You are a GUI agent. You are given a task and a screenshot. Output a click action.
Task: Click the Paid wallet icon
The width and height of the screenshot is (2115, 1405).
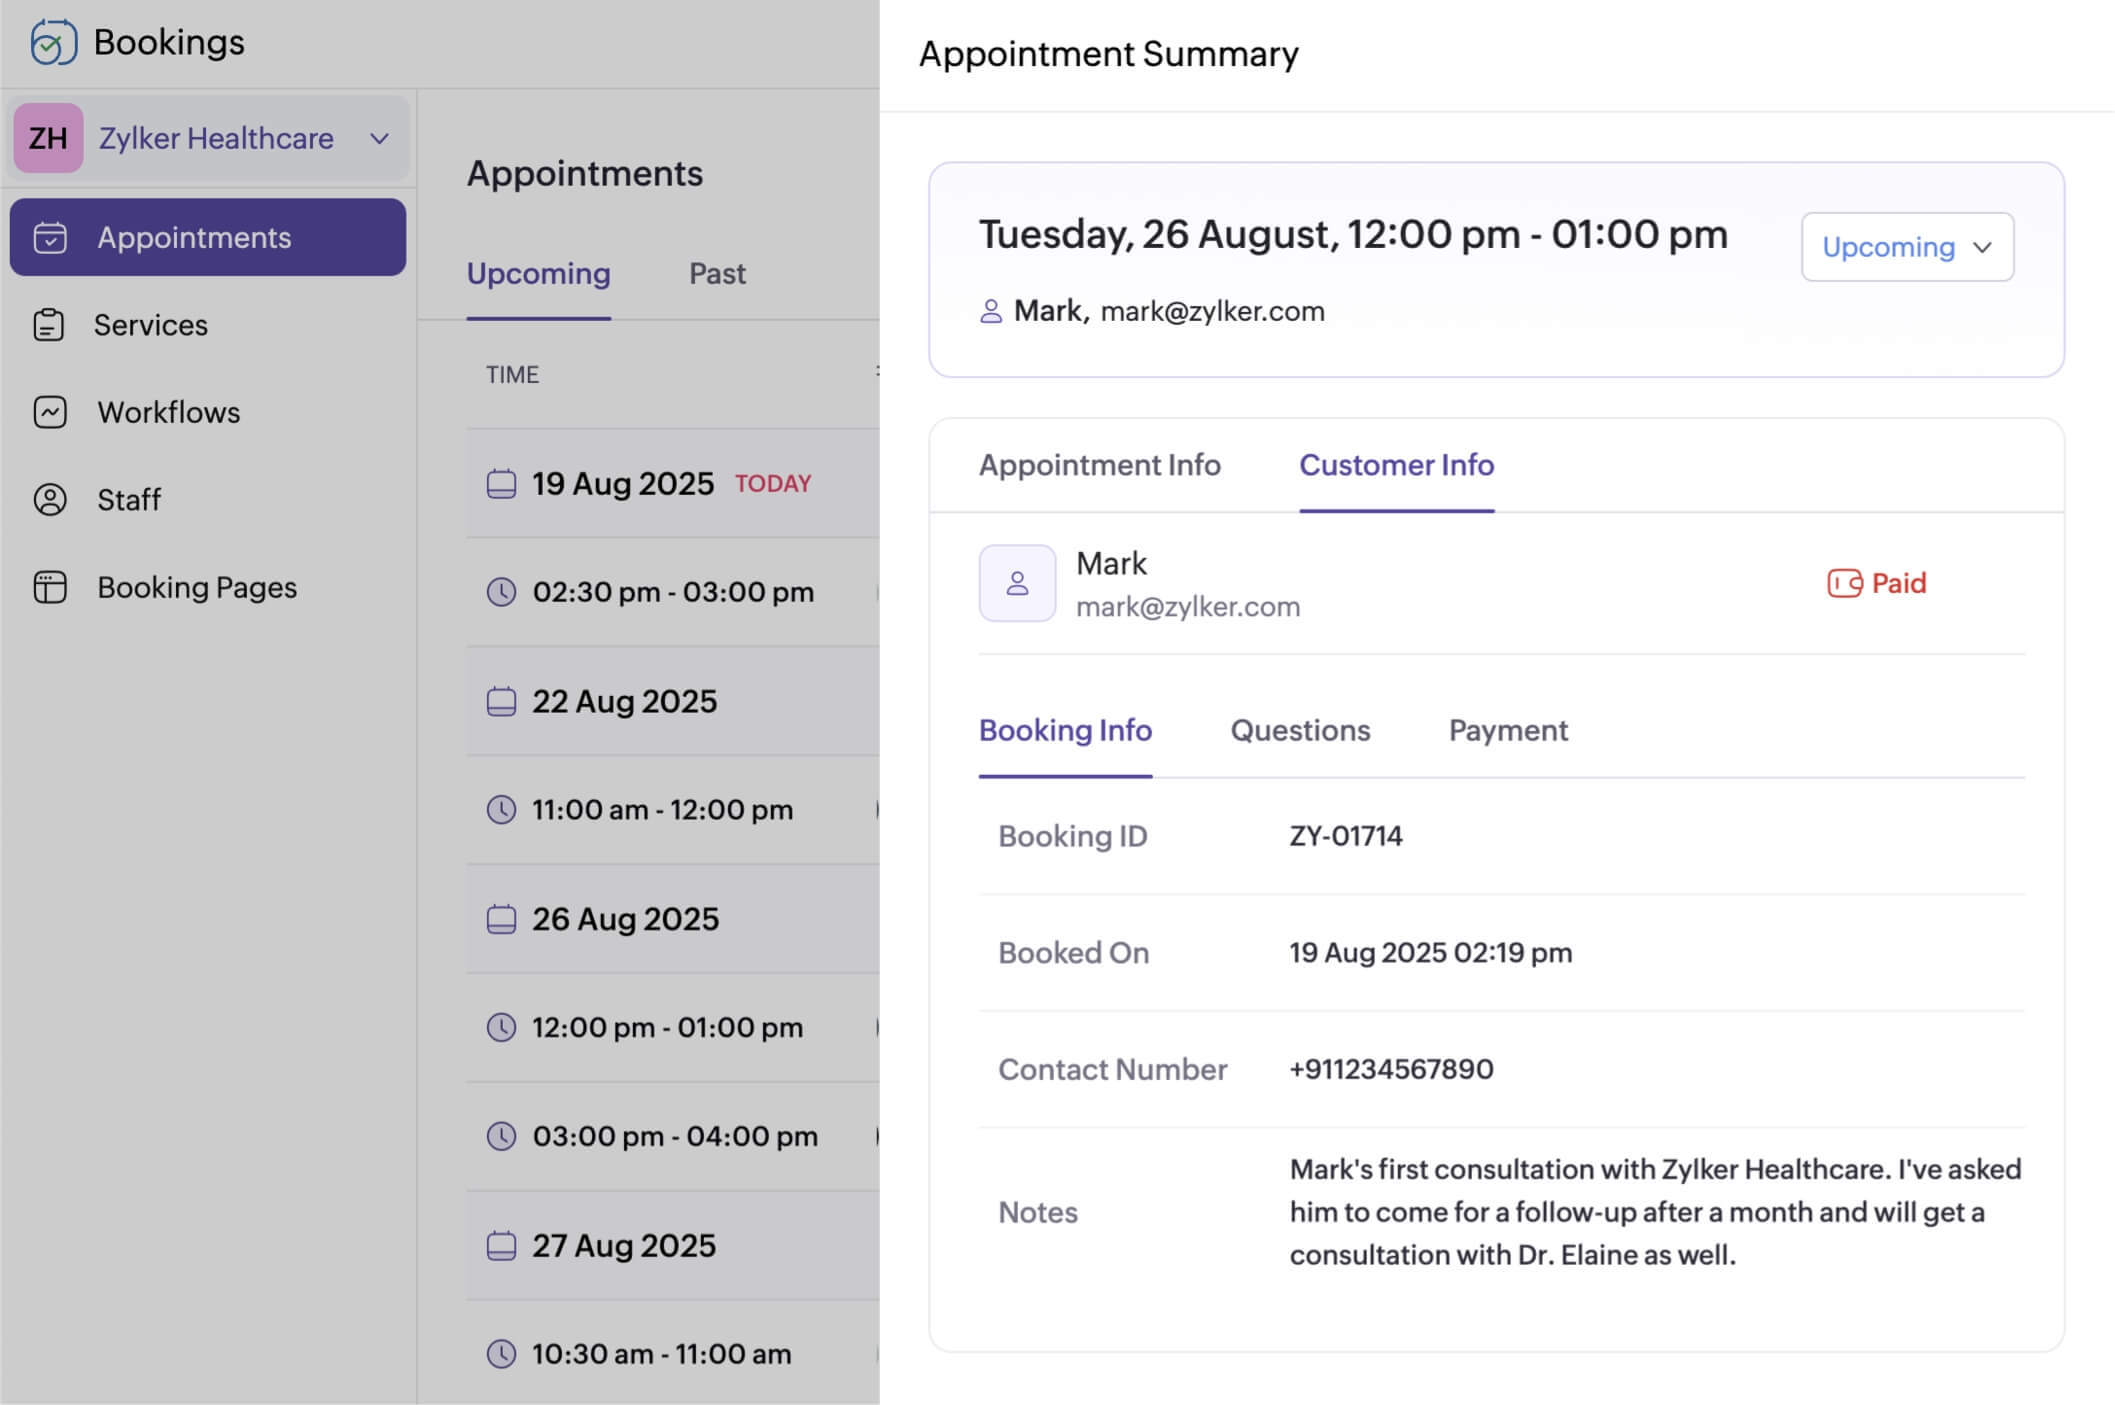(x=1844, y=583)
